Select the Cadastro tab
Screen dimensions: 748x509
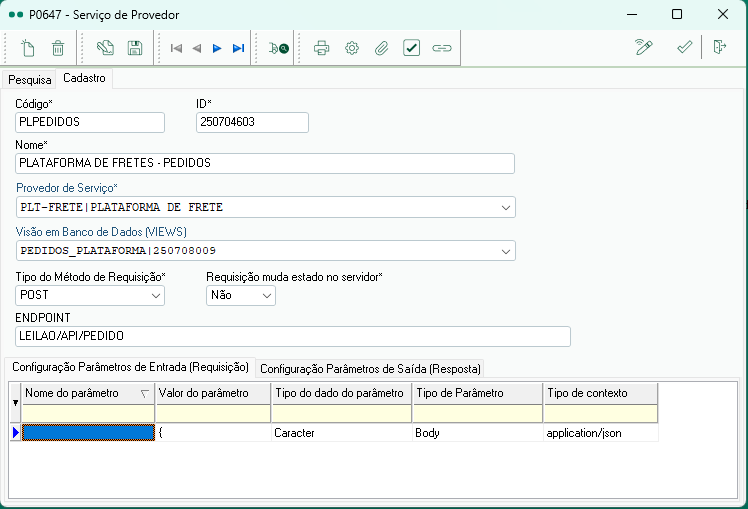pyautogui.click(x=84, y=78)
